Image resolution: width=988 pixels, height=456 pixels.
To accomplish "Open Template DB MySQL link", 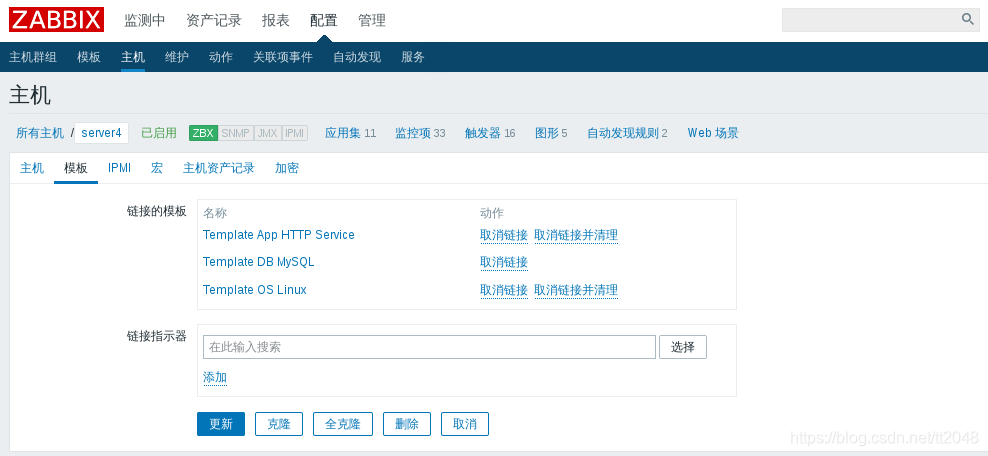I will click(x=258, y=262).
